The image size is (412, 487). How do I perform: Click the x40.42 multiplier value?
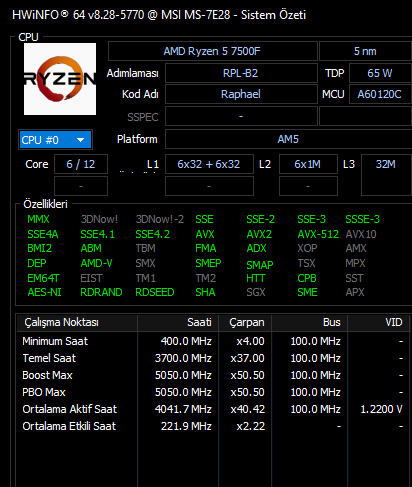(248, 409)
